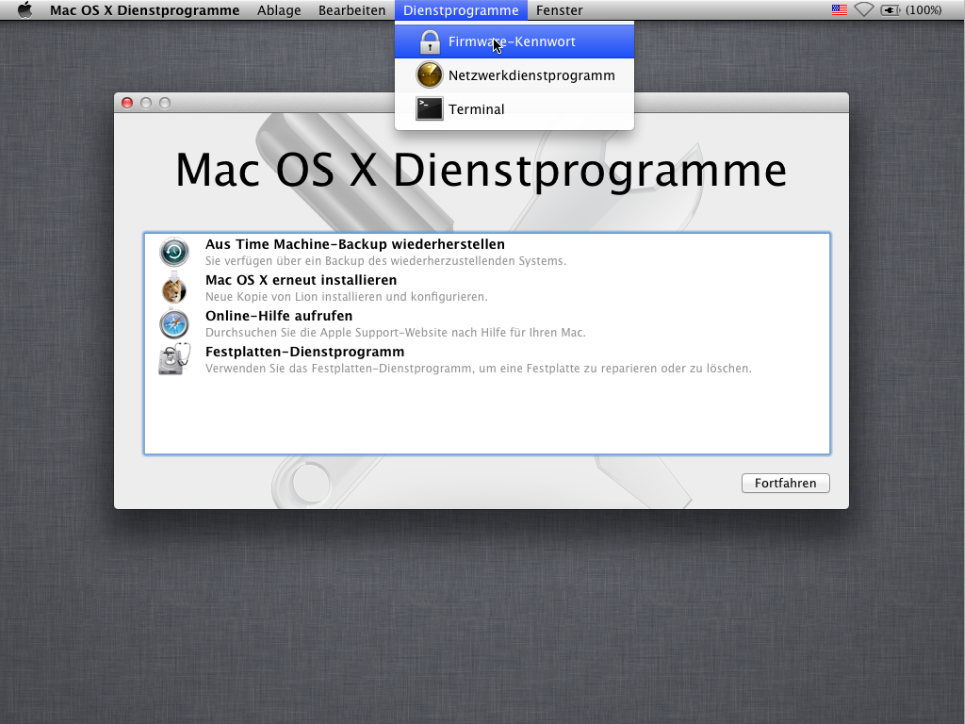Choose Netzwerkdienstprogramm from the menu
Image resolution: width=965 pixels, height=724 pixels.
[515, 75]
